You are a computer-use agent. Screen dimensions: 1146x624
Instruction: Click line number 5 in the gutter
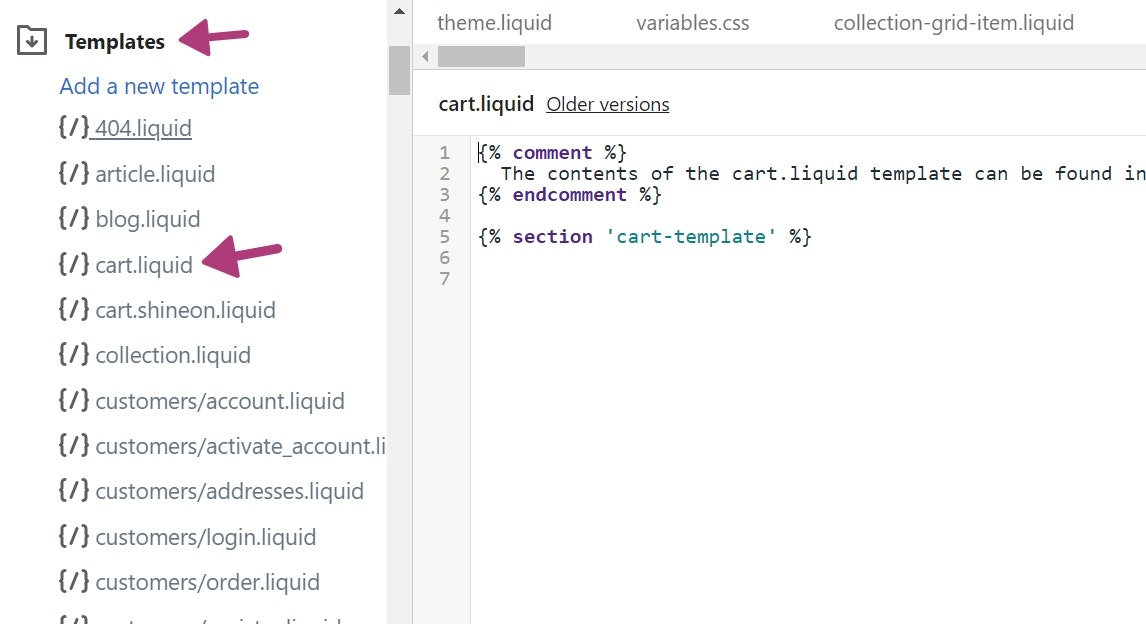coord(444,237)
